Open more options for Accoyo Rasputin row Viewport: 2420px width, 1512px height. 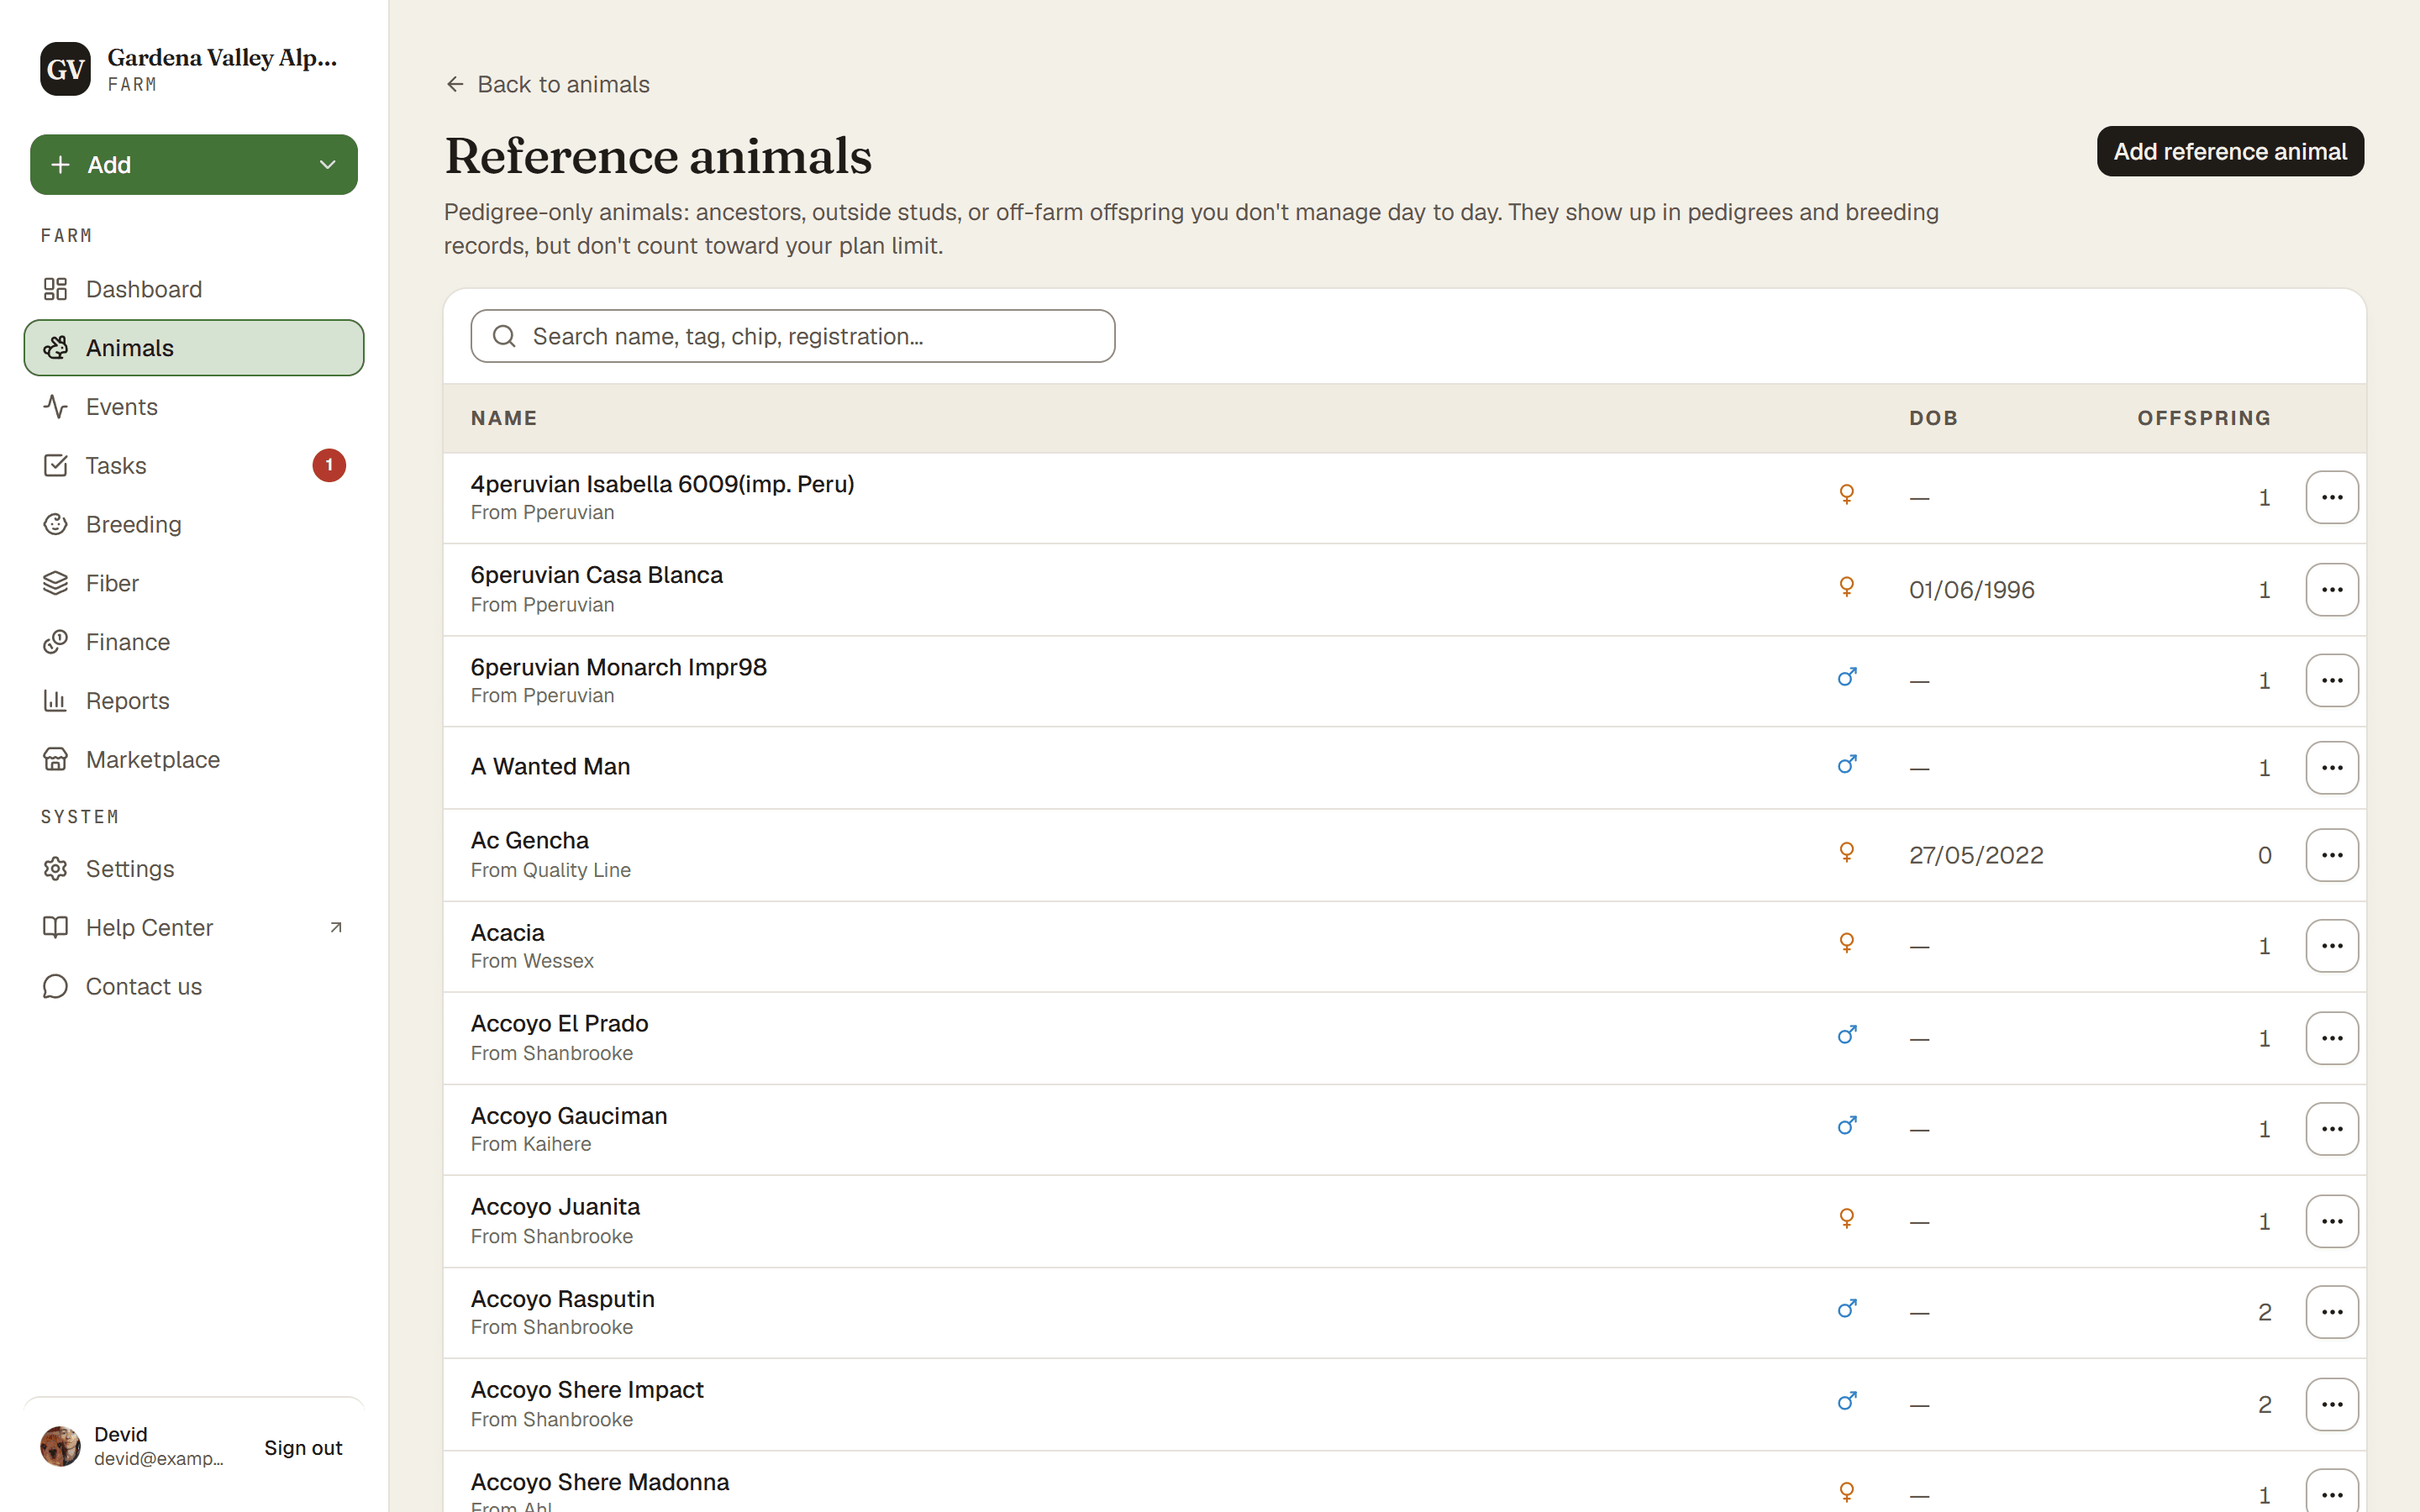pos(2332,1312)
